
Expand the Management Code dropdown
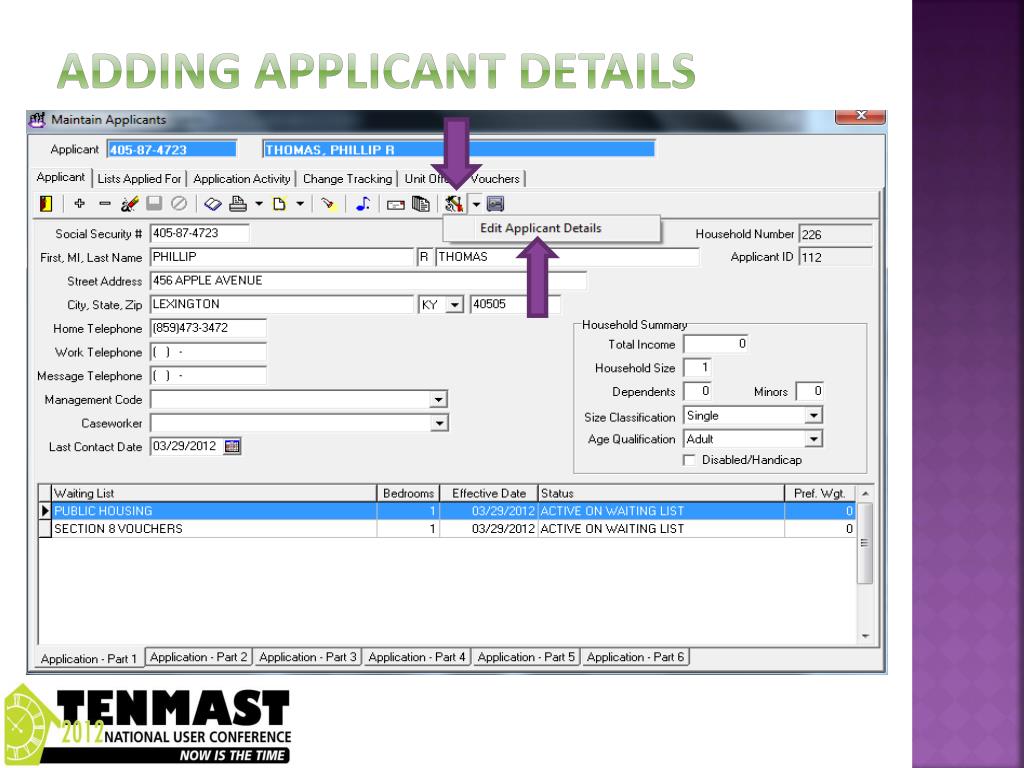pos(437,400)
